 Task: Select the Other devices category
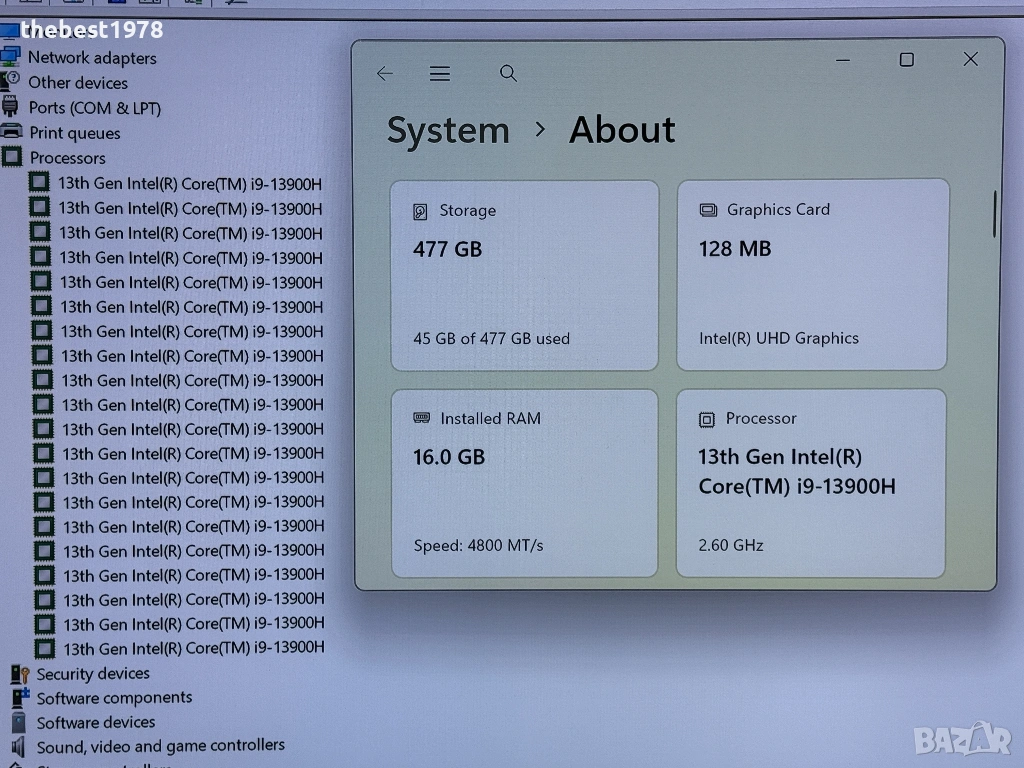click(77, 83)
